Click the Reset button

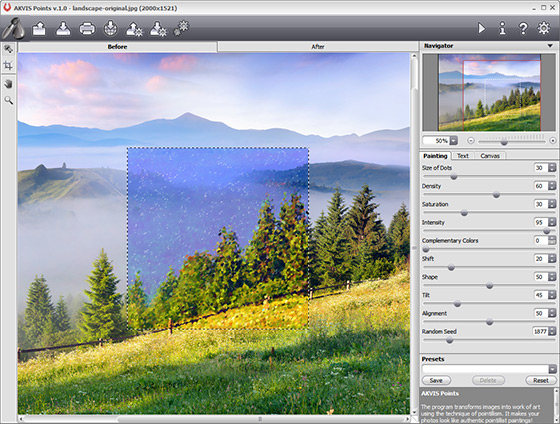point(540,380)
